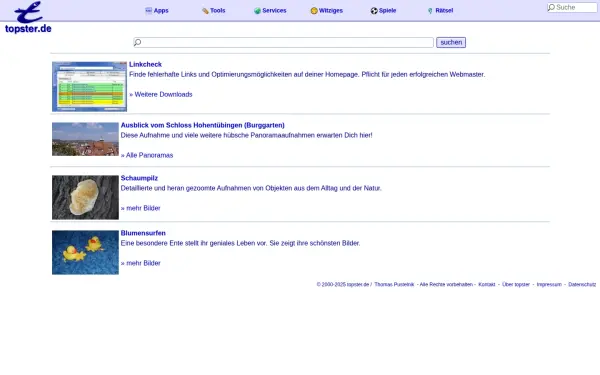The height and width of the screenshot is (375, 600).
Task: Click the large central search input
Action: pyautogui.click(x=283, y=42)
